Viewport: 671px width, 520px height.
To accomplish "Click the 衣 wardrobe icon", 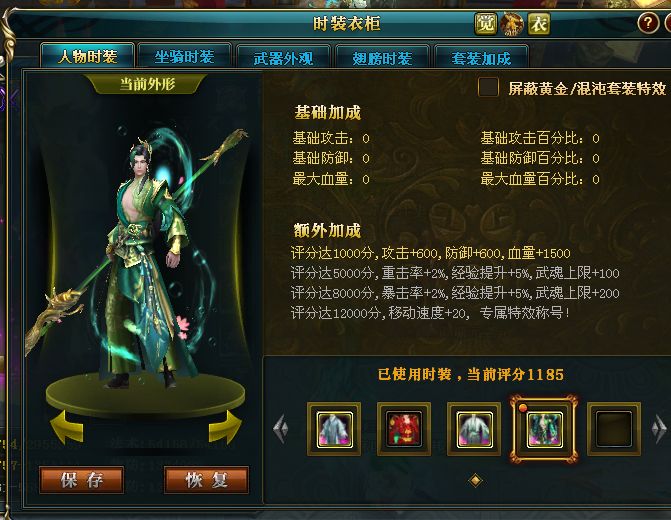I will coord(539,24).
